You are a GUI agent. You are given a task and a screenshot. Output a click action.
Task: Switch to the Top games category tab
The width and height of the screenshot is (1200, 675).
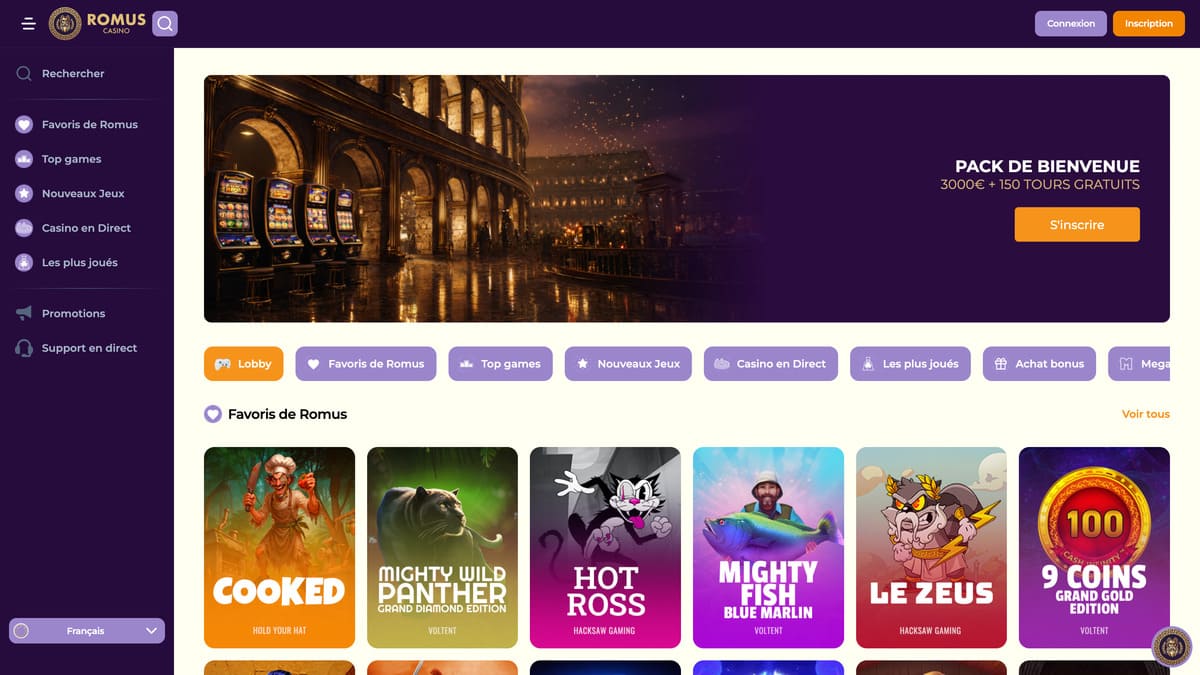(501, 364)
